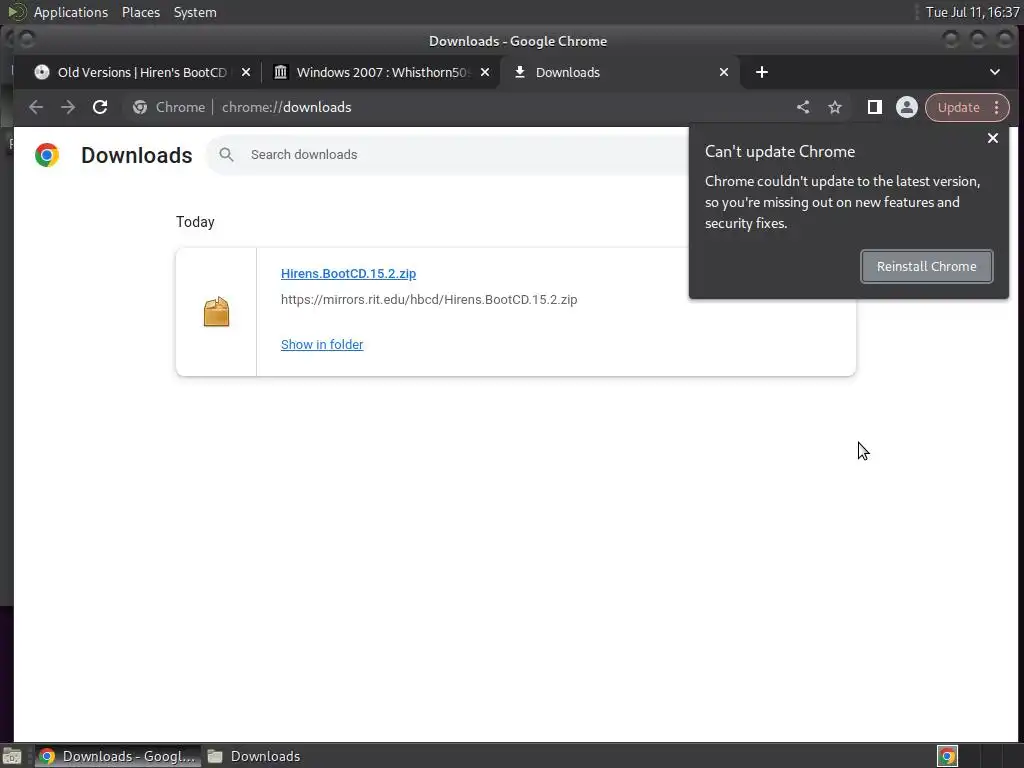Viewport: 1024px width, 768px height.
Task: Click Chrome icon in bottom-right tray
Action: pos(947,756)
